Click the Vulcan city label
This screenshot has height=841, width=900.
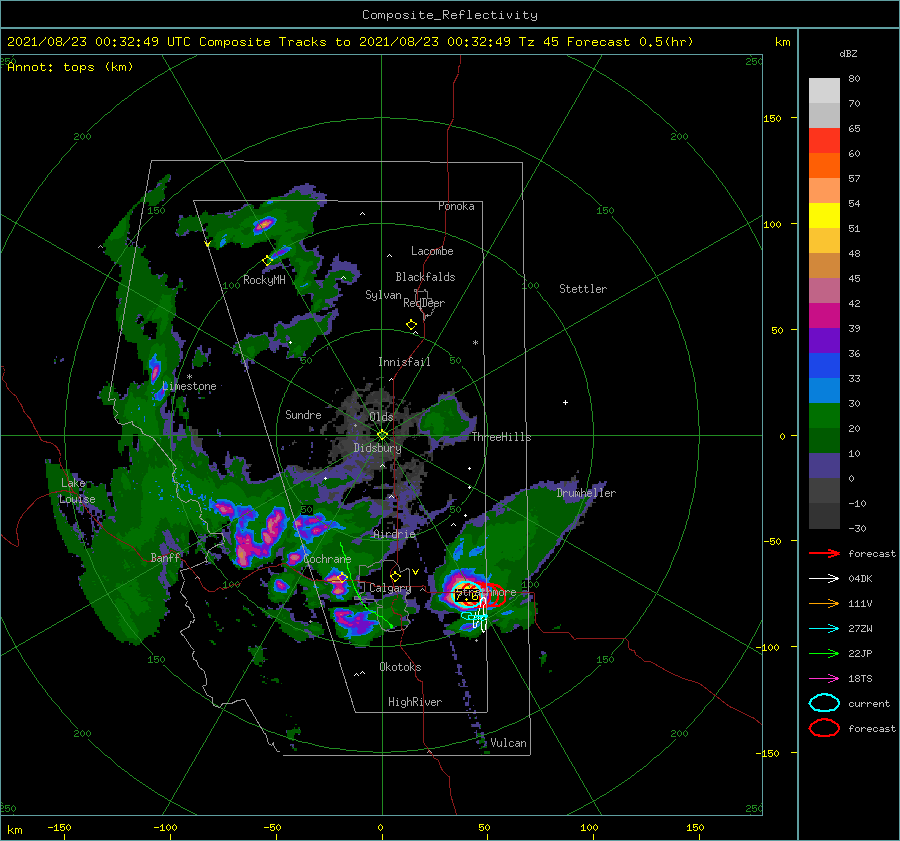tap(508, 743)
